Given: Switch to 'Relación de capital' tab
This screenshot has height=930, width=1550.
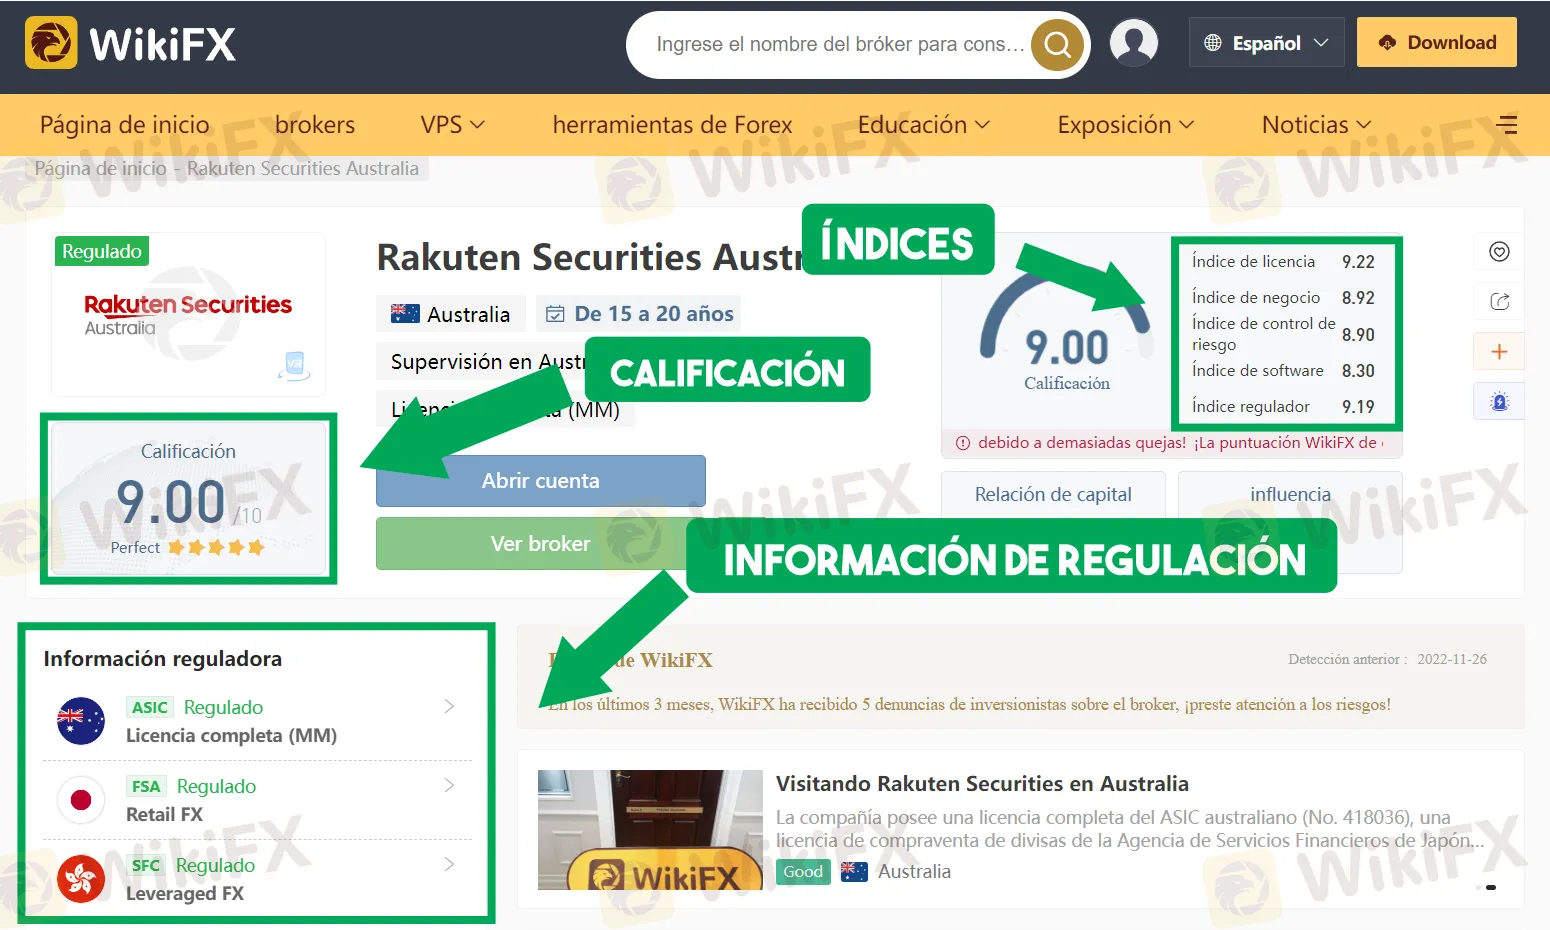Looking at the screenshot, I should [1053, 494].
